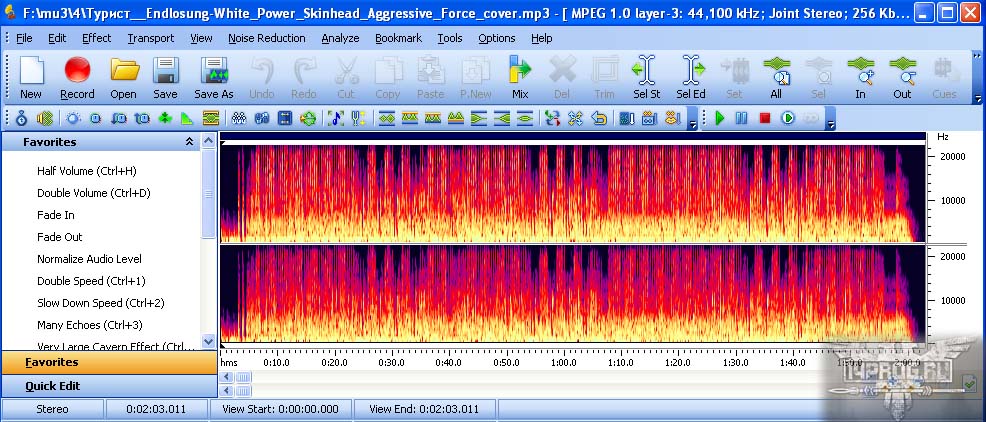
Task: Select all with the All icon
Action: click(777, 78)
